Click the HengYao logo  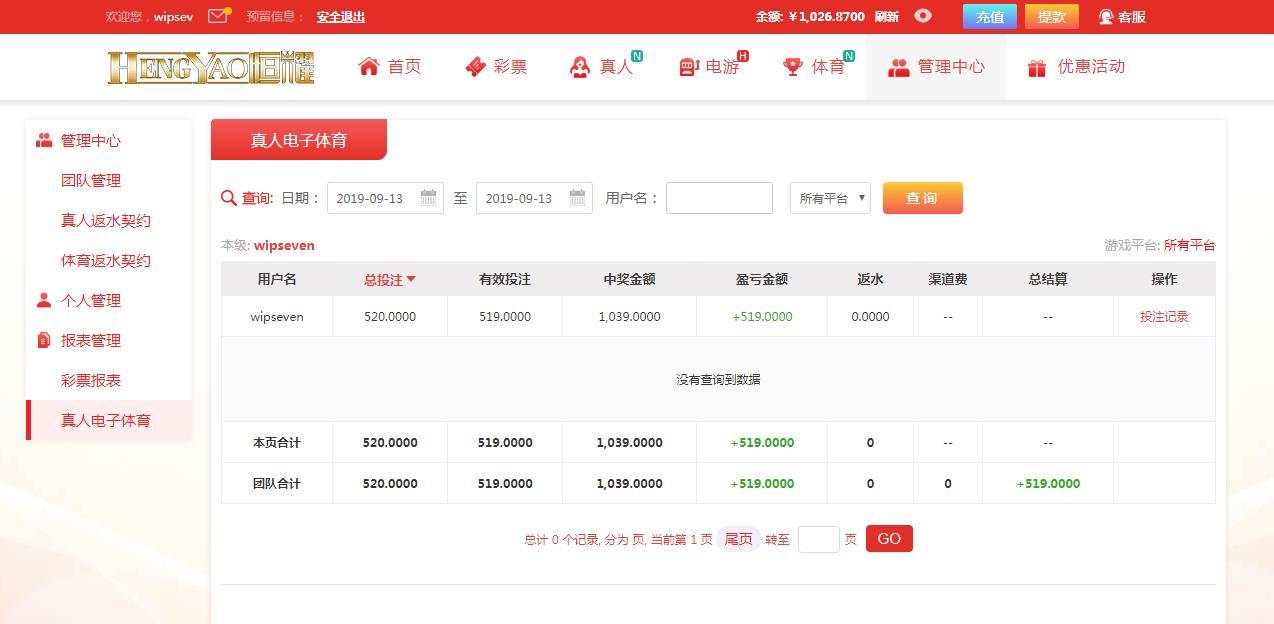tap(211, 67)
